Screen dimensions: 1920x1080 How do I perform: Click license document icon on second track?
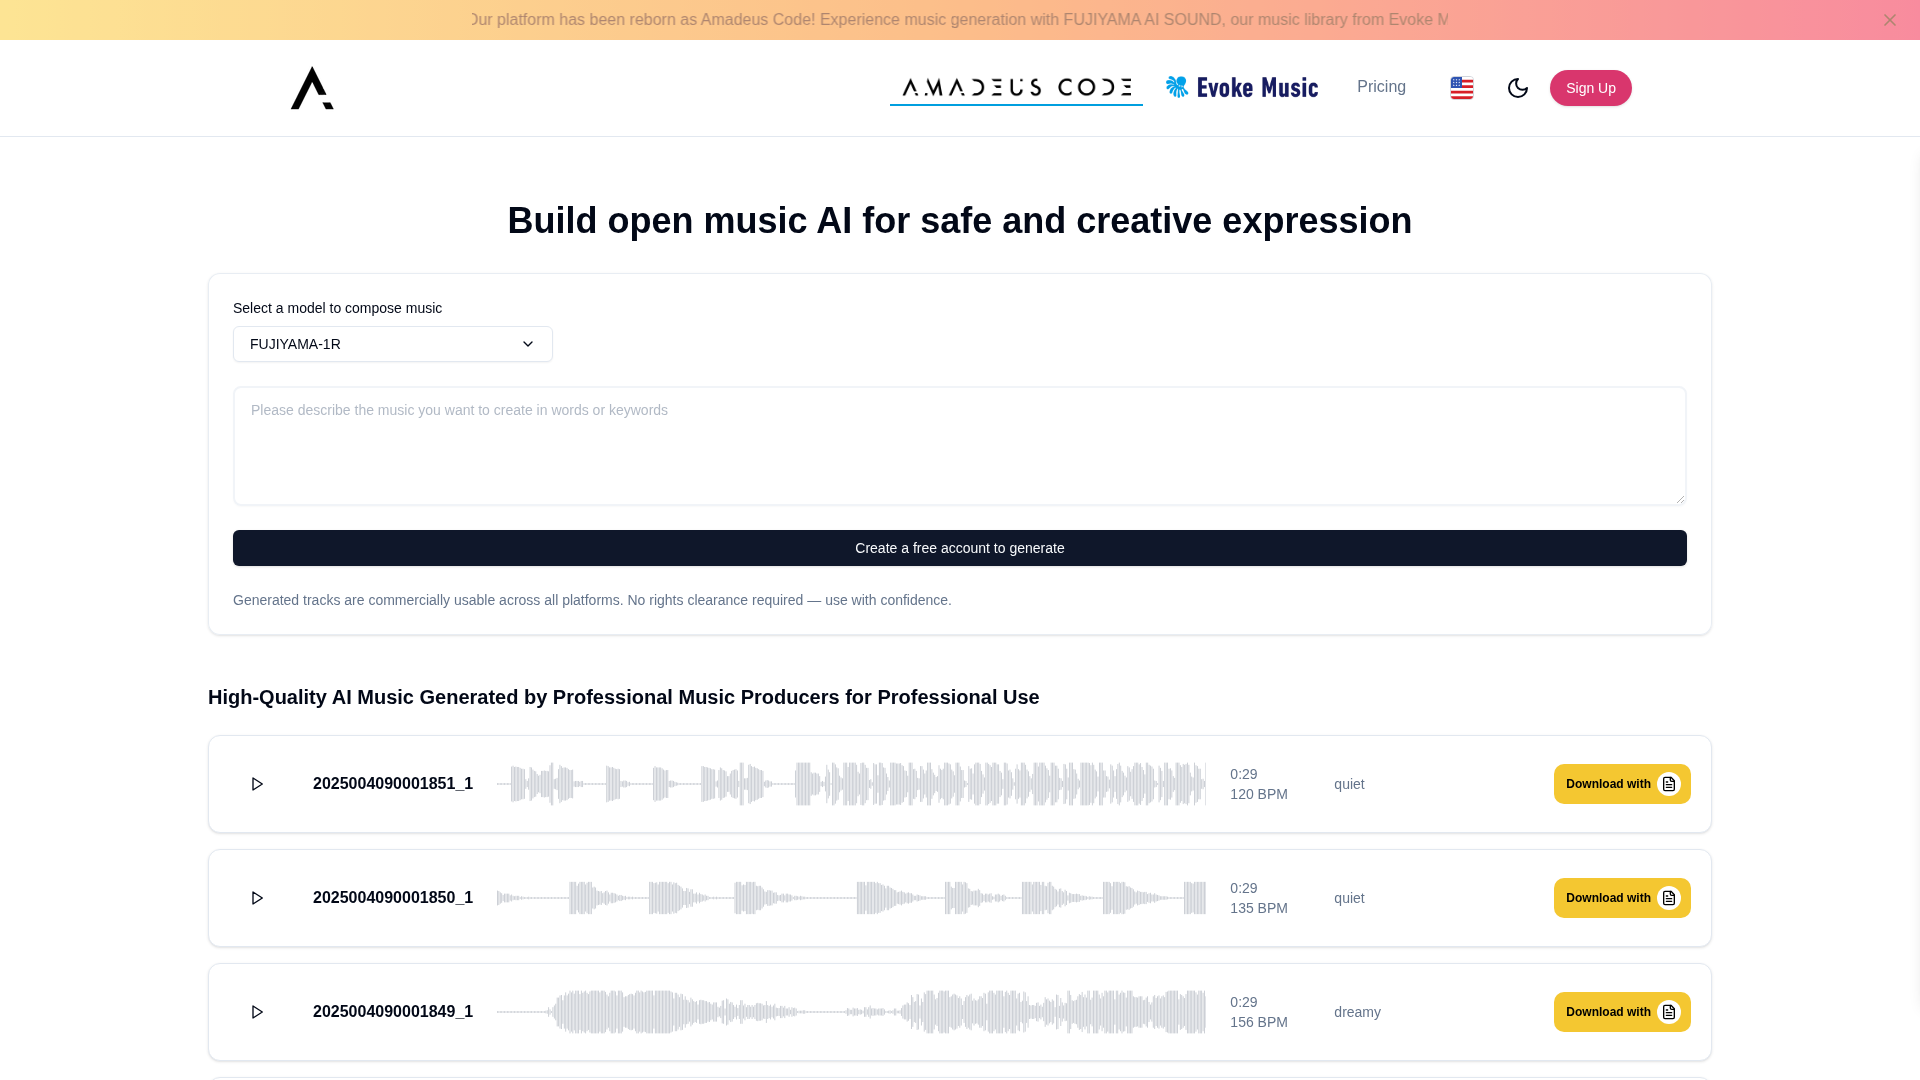point(1668,898)
